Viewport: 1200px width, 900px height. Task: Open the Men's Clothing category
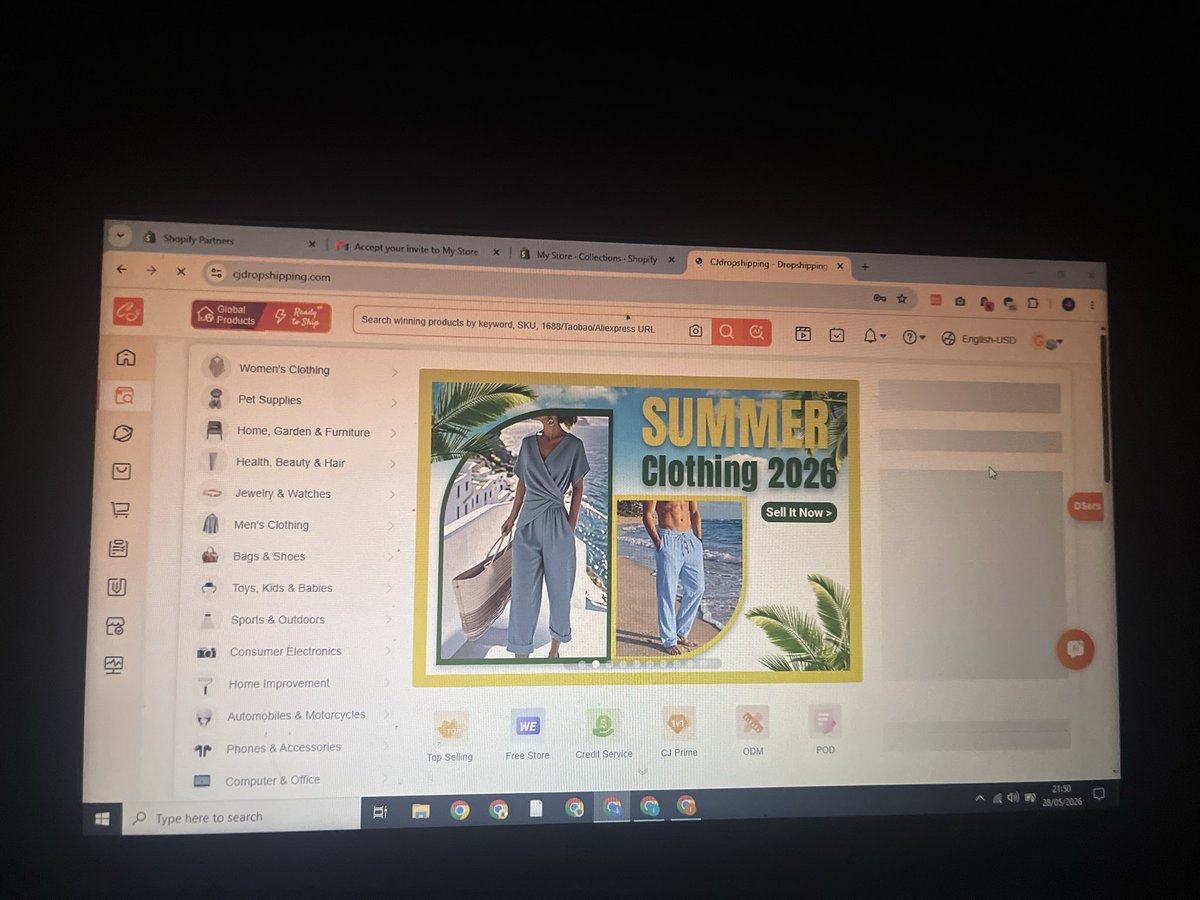[272, 525]
